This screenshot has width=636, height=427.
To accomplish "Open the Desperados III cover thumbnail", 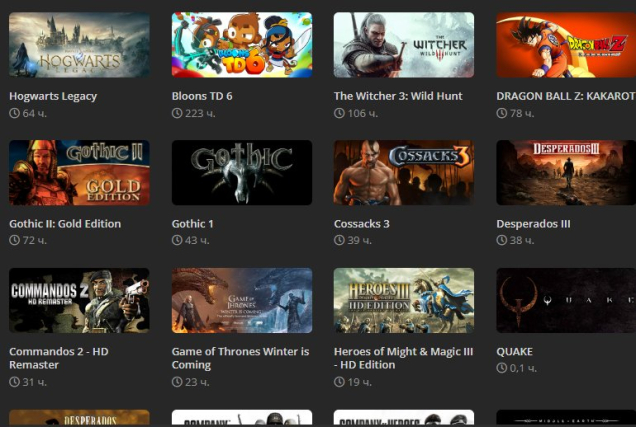I will point(566,173).
